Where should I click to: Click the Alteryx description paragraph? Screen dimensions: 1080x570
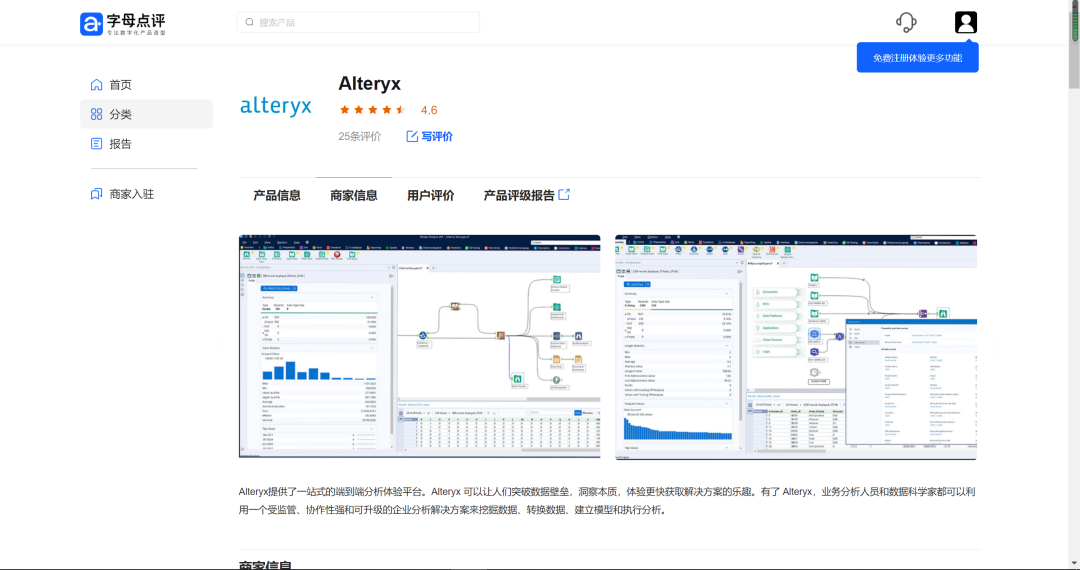607,500
